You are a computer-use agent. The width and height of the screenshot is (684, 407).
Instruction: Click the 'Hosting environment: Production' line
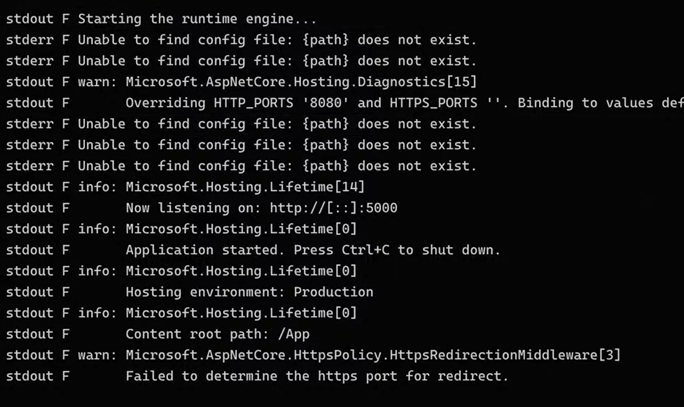coord(250,292)
